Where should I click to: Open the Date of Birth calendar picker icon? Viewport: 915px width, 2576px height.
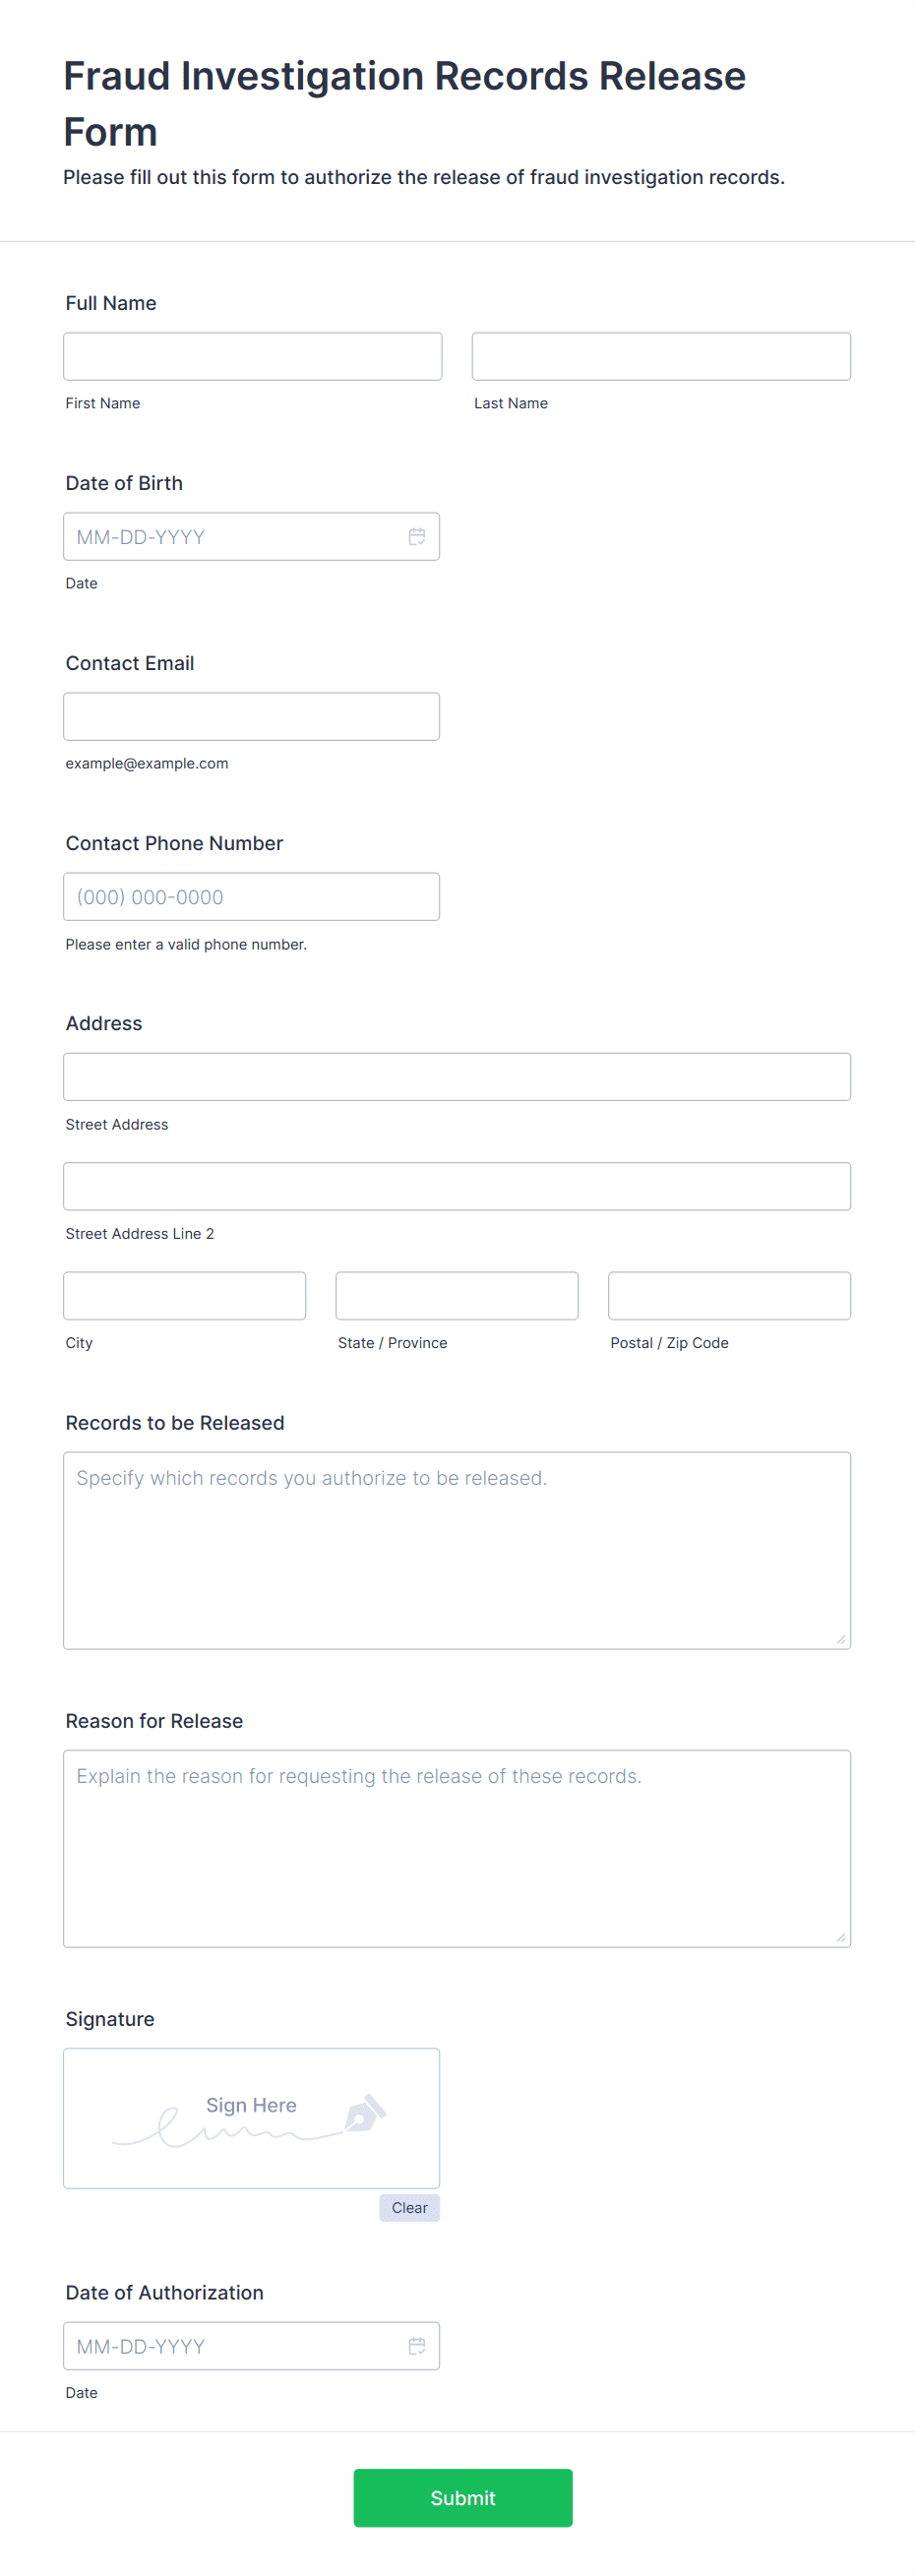pyautogui.click(x=417, y=537)
